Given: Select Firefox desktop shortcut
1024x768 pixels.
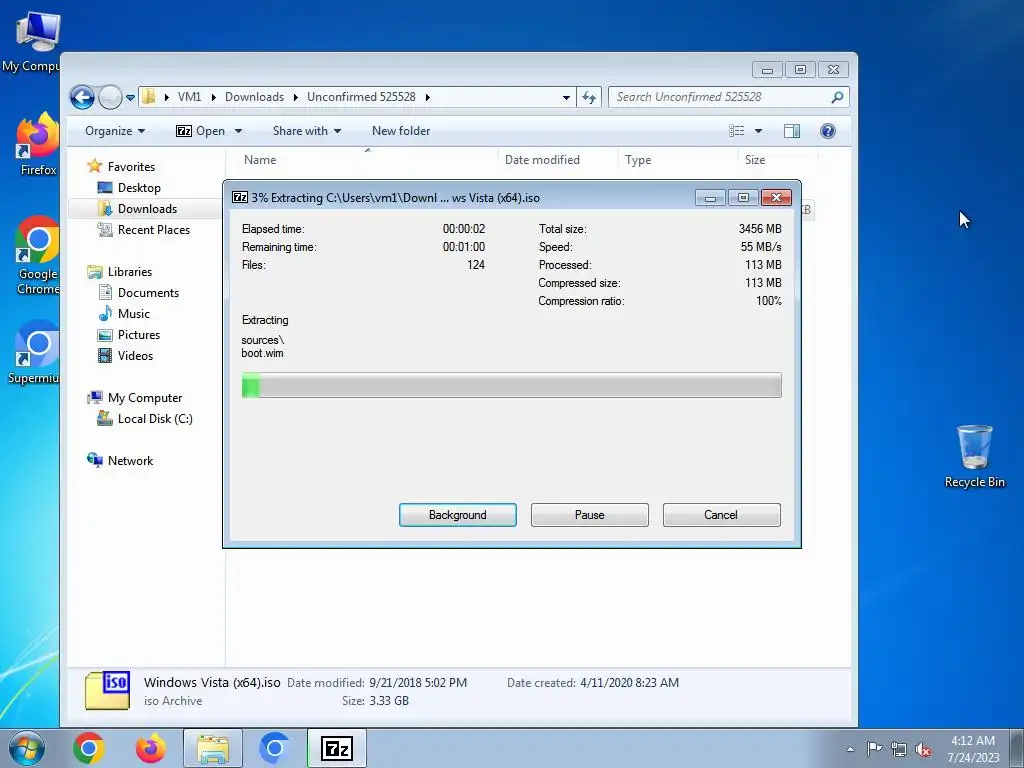Looking at the screenshot, I should [38, 144].
